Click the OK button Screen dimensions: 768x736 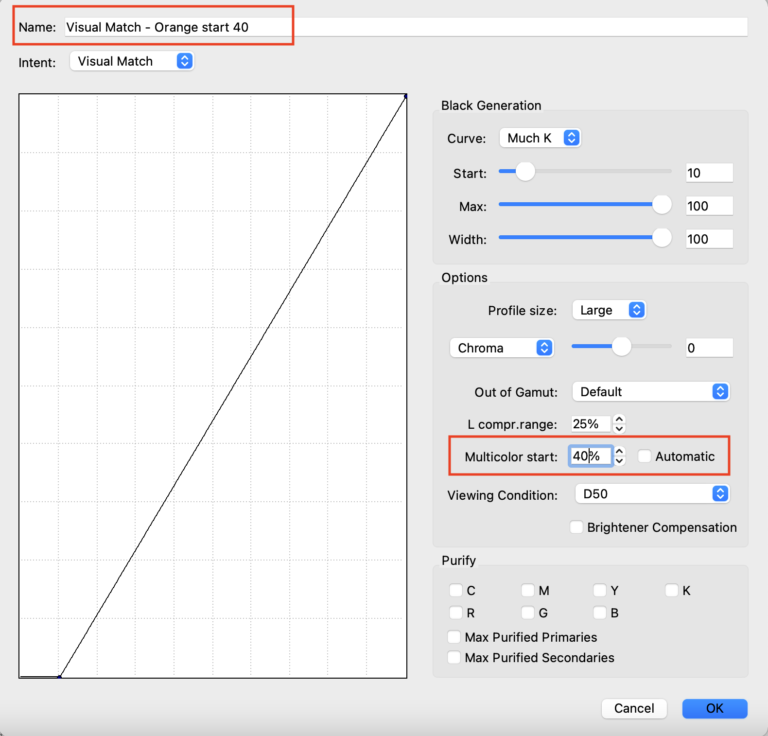(x=715, y=708)
